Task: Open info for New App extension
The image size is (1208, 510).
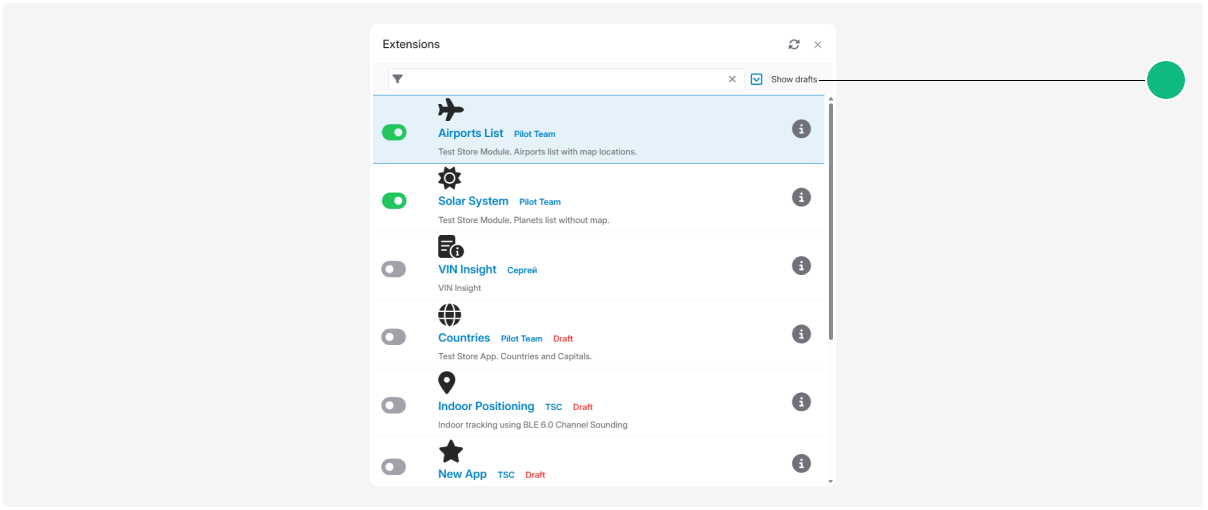Action: click(x=801, y=464)
